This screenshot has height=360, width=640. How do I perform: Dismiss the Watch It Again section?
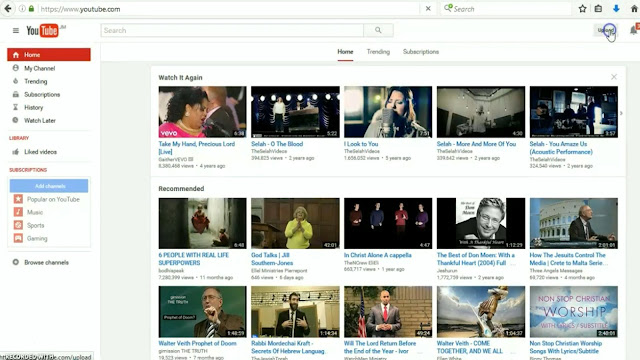pyautogui.click(x=614, y=77)
